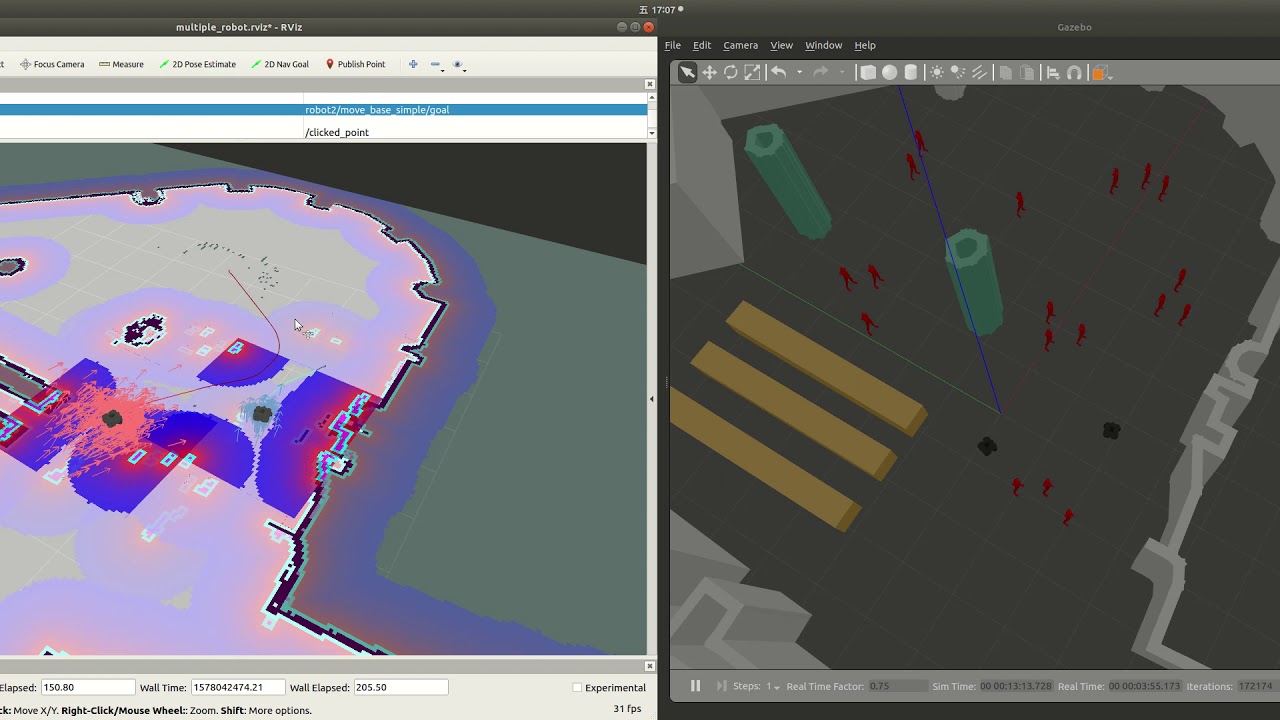Insert a box shape in Gazebo
The width and height of the screenshot is (1280, 720).
click(x=868, y=72)
